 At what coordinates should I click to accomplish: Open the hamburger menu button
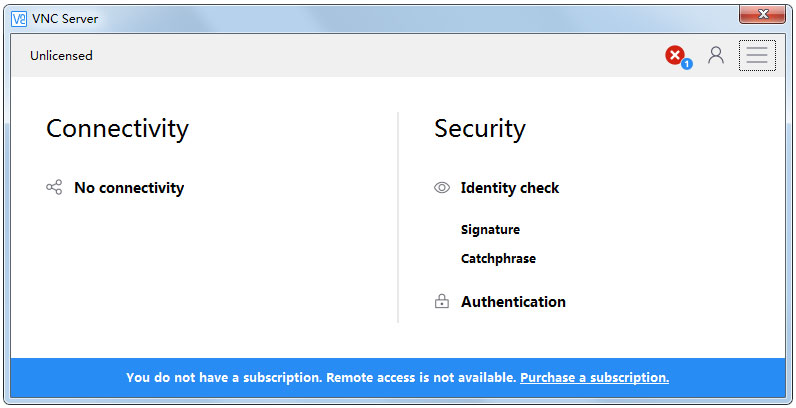click(757, 55)
